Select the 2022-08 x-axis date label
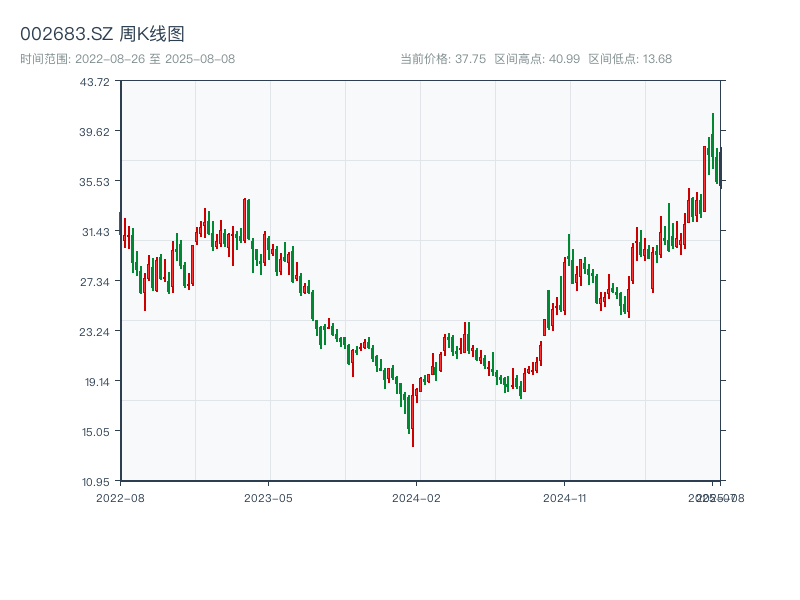Screen dimensions: 800x600 click(x=120, y=497)
